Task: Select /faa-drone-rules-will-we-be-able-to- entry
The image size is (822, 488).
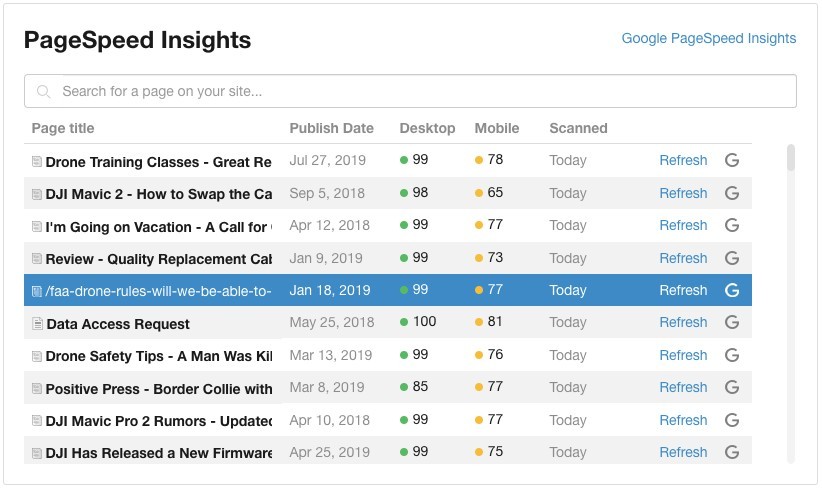Action: tap(158, 291)
